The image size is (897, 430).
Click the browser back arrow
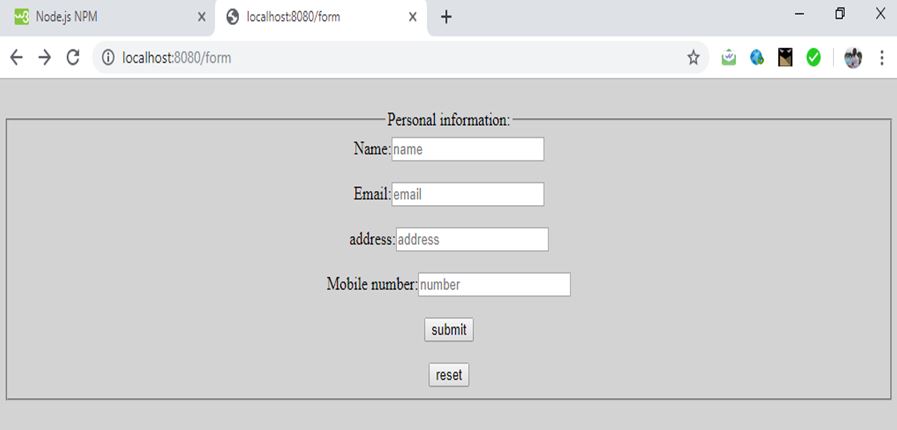16,58
